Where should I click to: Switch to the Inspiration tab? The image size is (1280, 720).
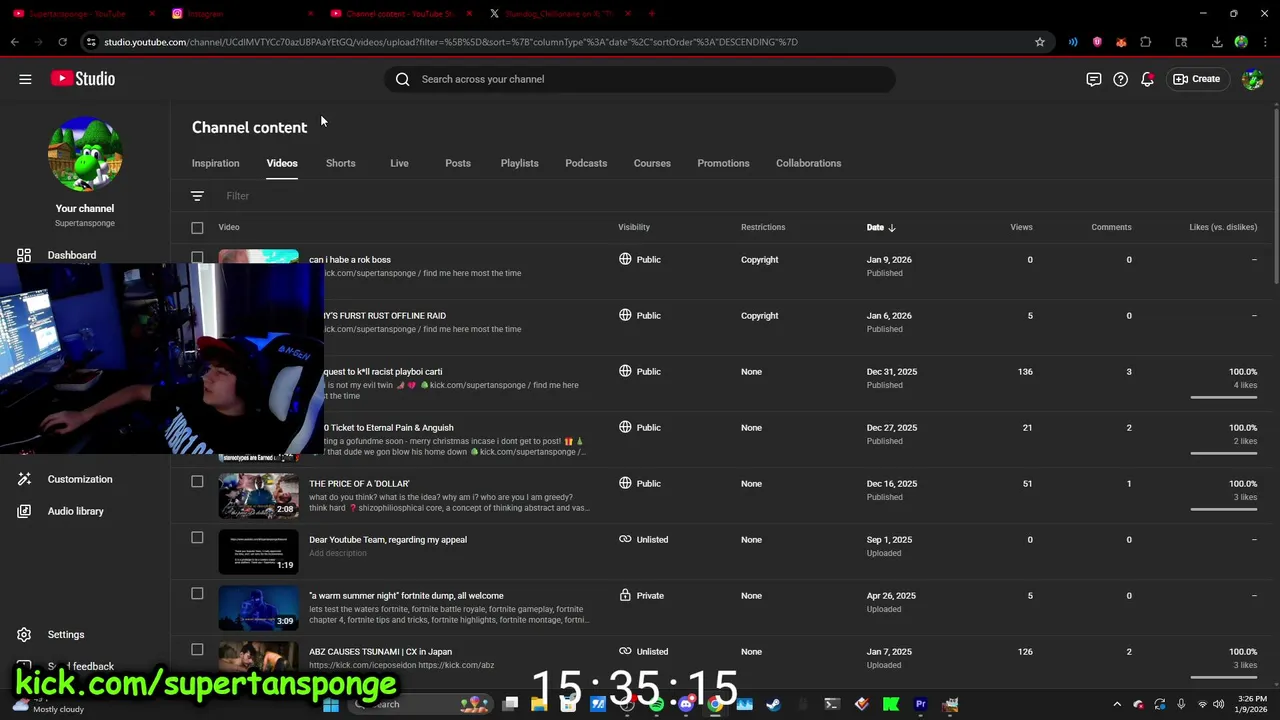[216, 163]
